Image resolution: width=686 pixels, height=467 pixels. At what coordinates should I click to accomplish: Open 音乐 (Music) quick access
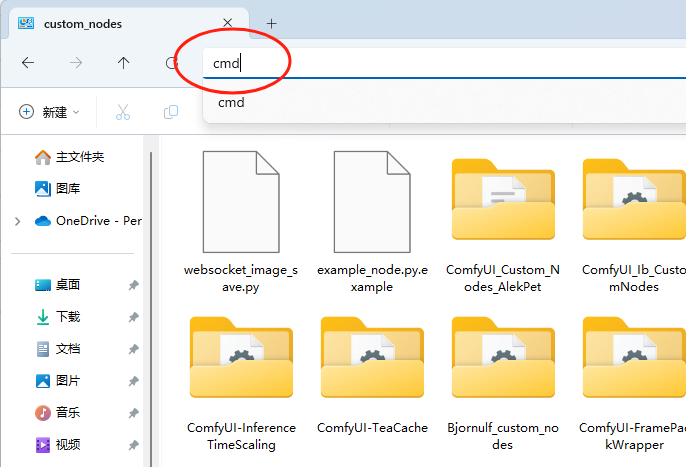tap(57, 413)
